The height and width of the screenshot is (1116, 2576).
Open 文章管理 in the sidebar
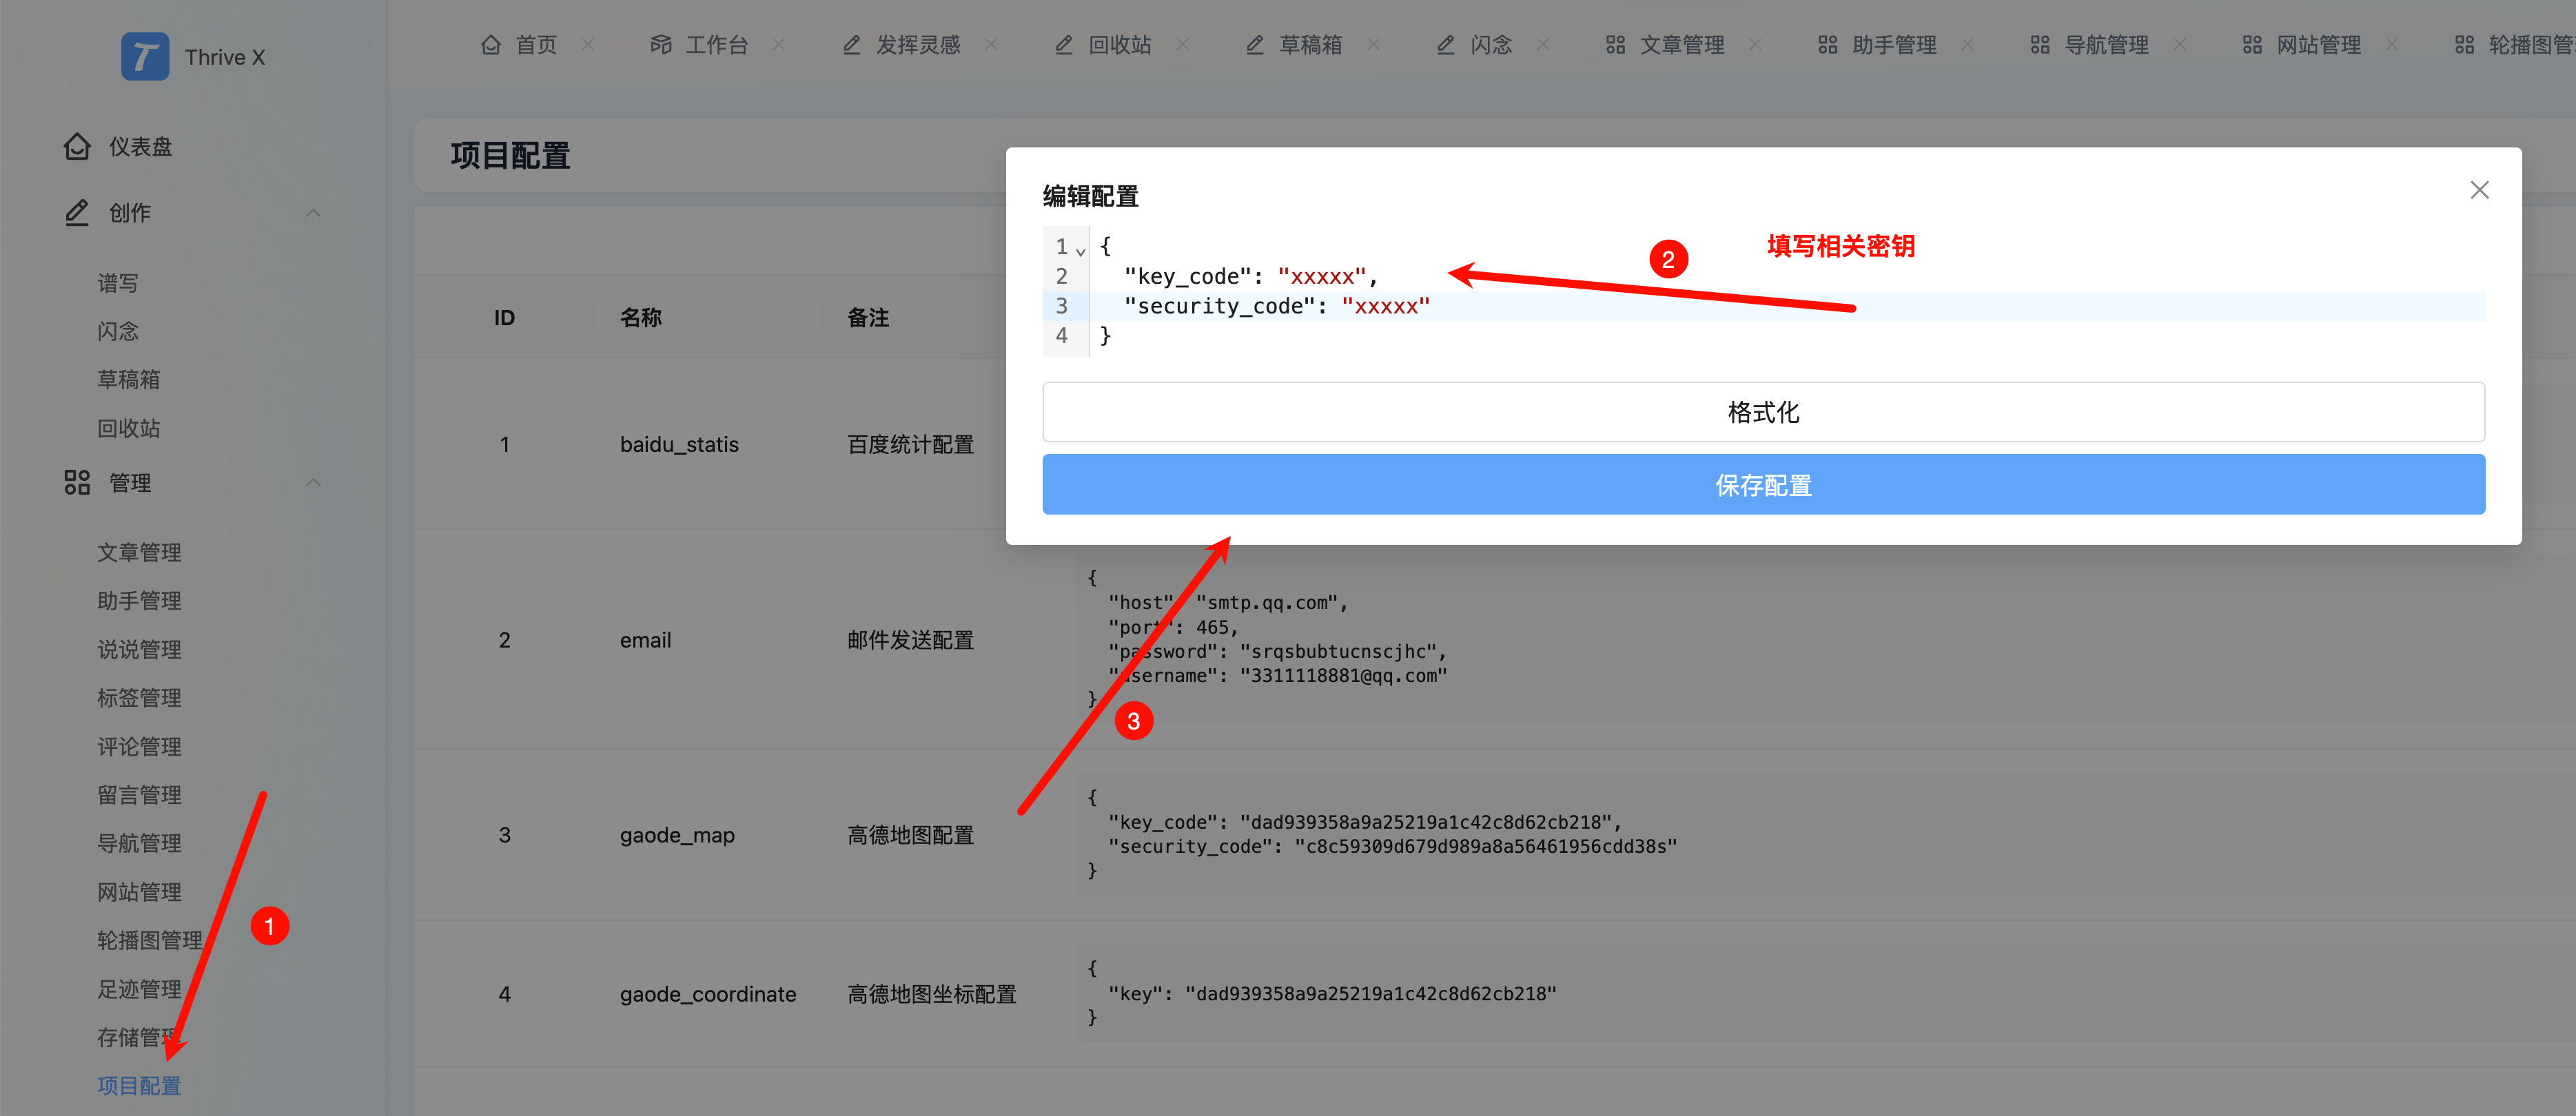139,553
